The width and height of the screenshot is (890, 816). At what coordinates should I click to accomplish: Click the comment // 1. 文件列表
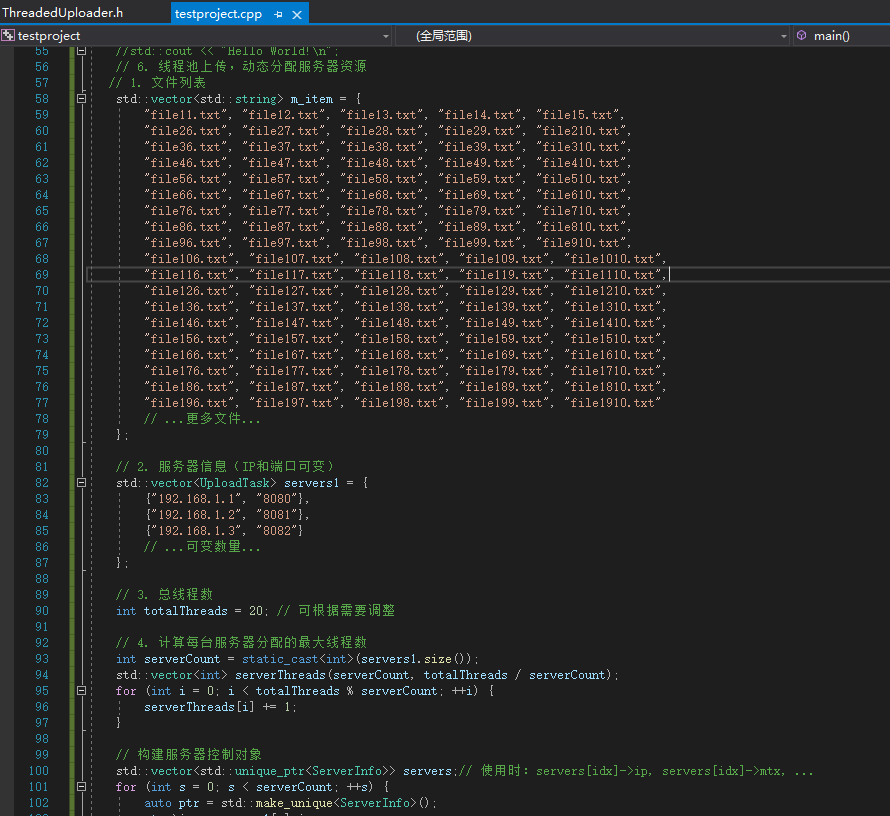(157, 83)
